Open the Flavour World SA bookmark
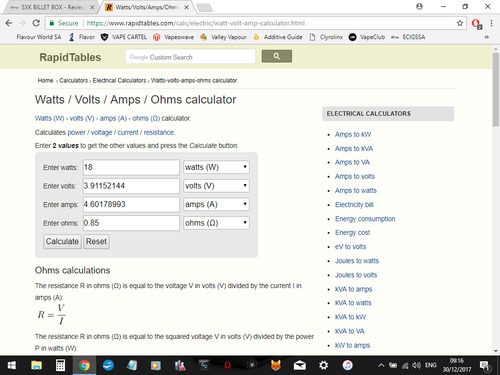500x375 pixels. click(x=39, y=37)
